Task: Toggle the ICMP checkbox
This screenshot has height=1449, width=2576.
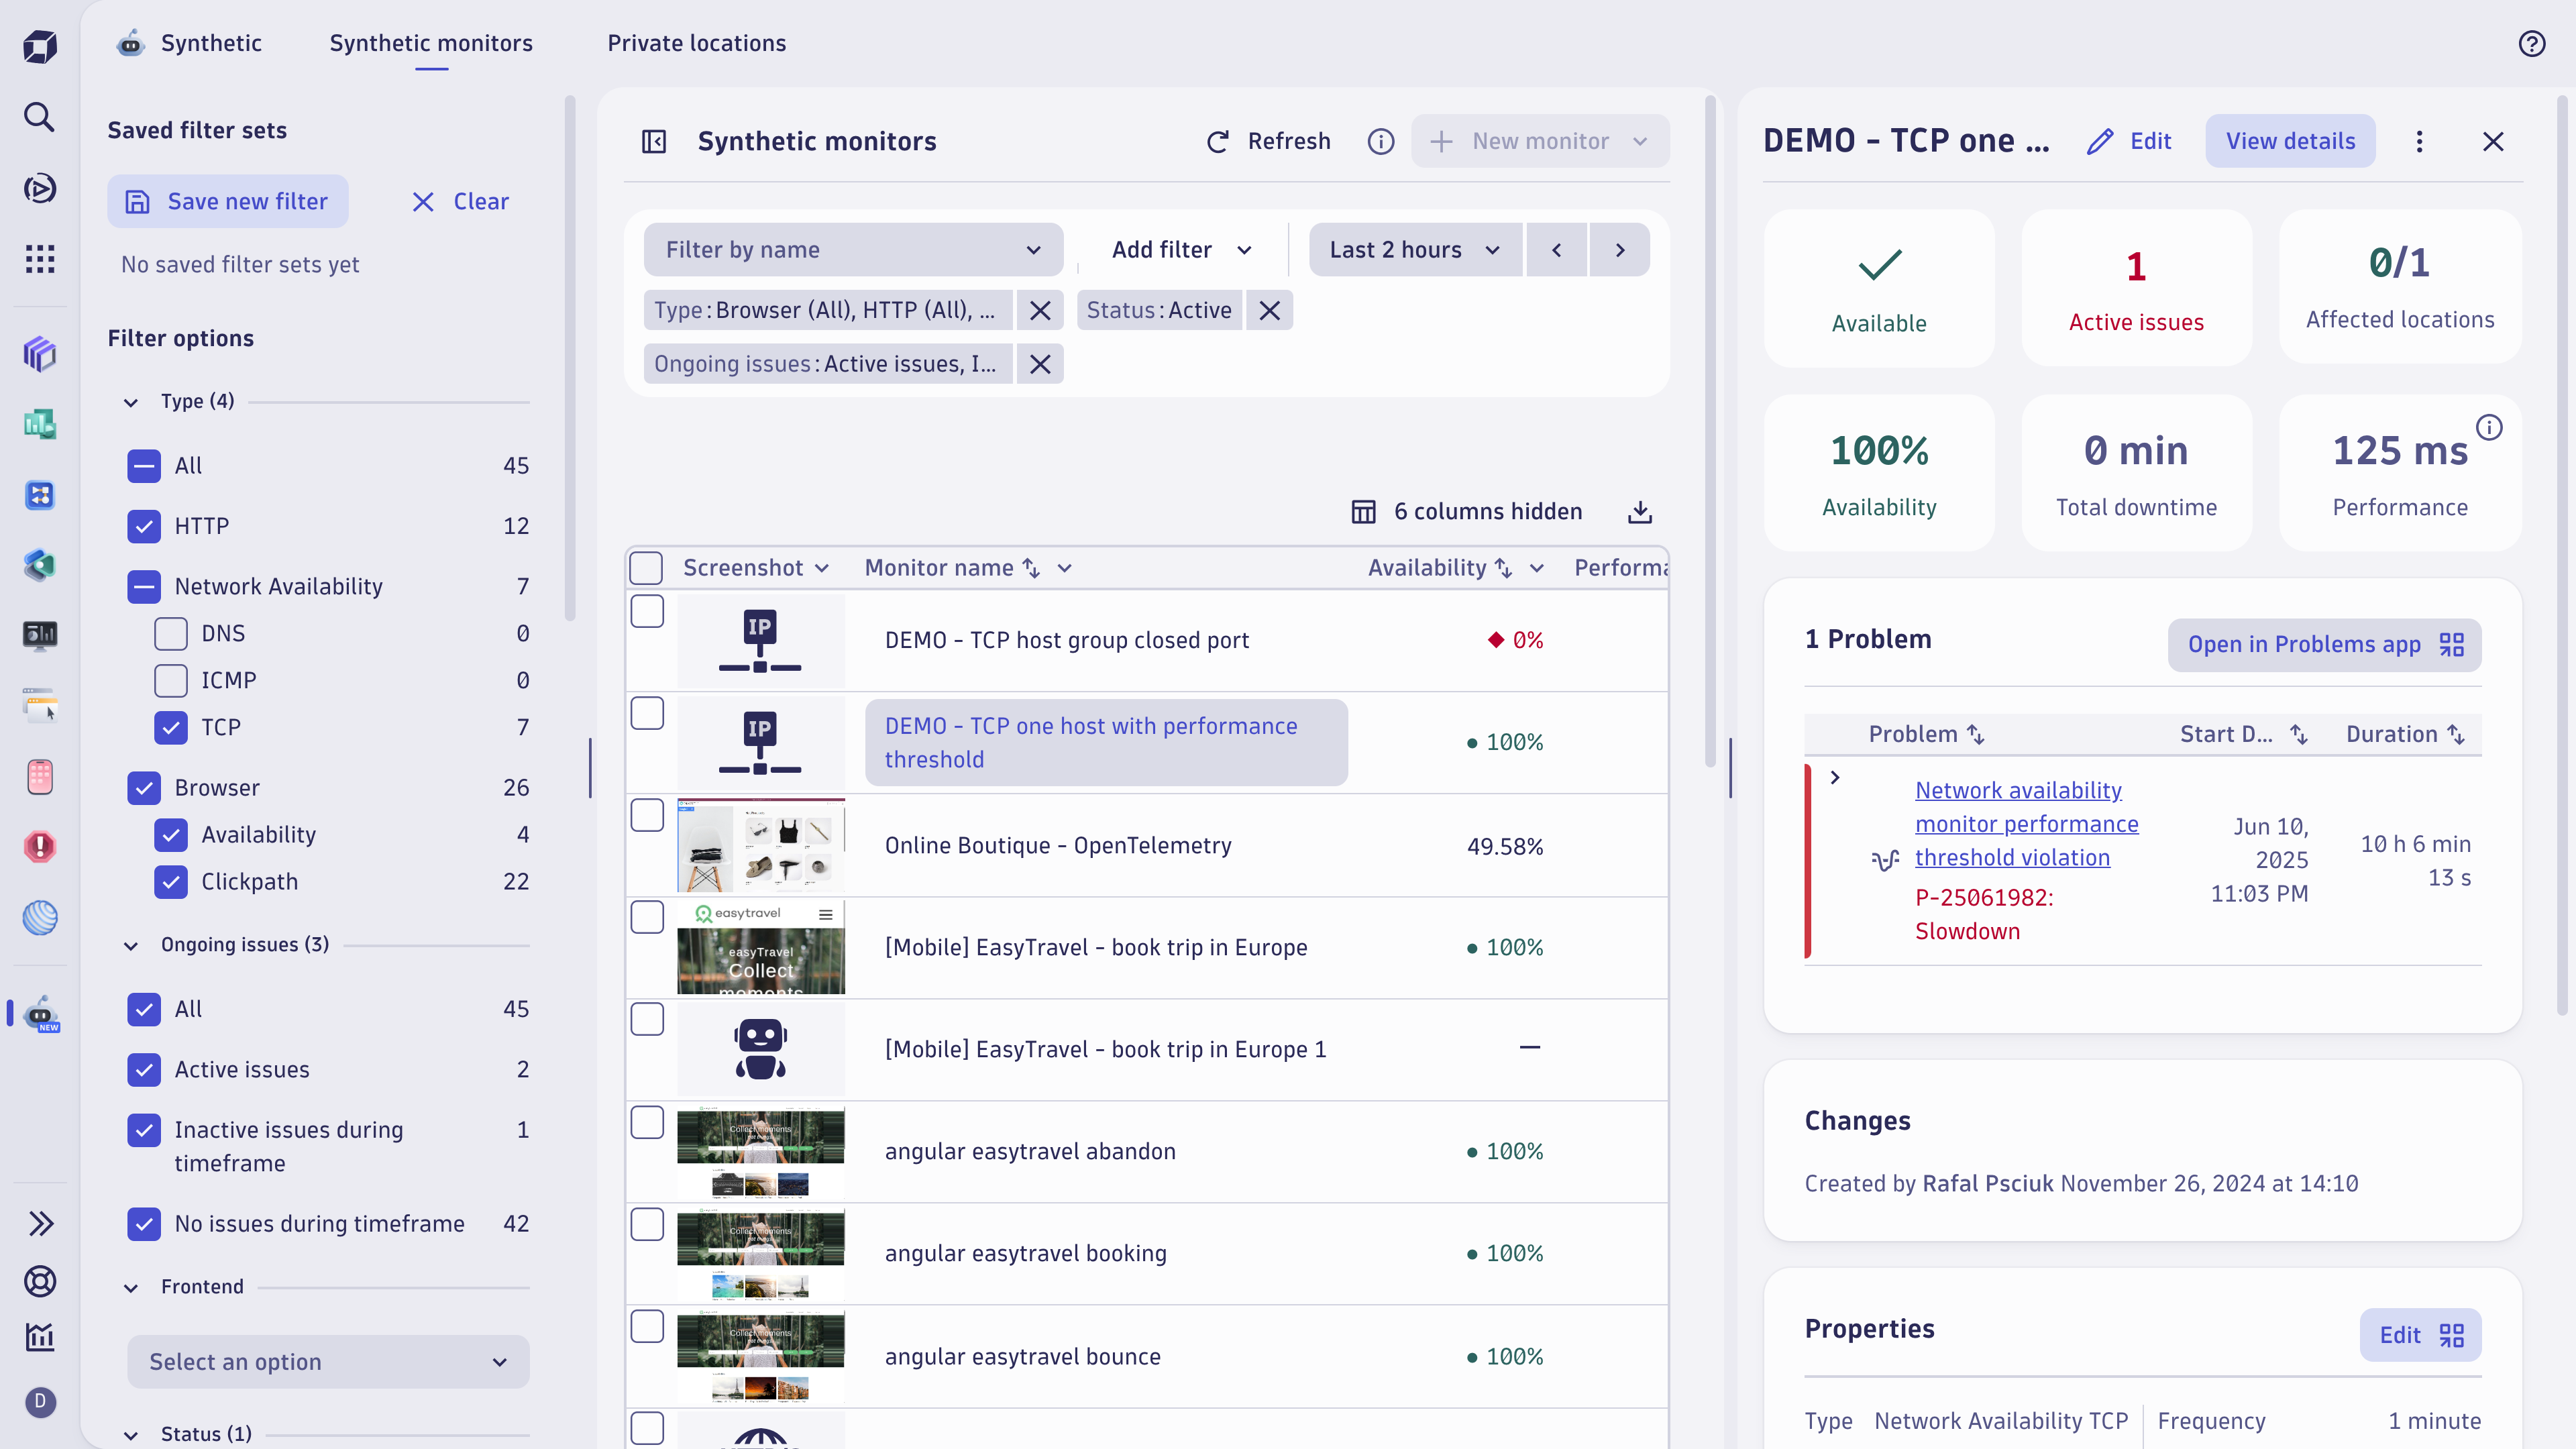Action: click(x=171, y=680)
